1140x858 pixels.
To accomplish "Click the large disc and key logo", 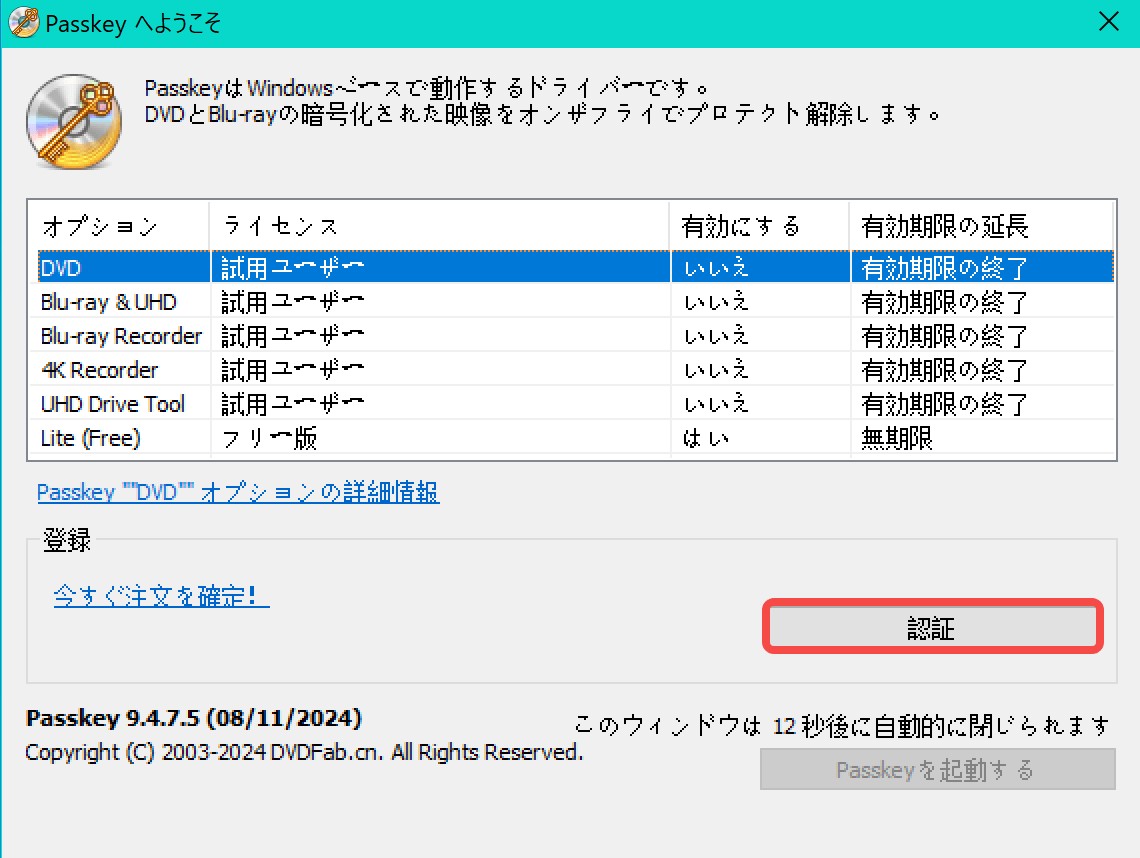I will (x=74, y=121).
